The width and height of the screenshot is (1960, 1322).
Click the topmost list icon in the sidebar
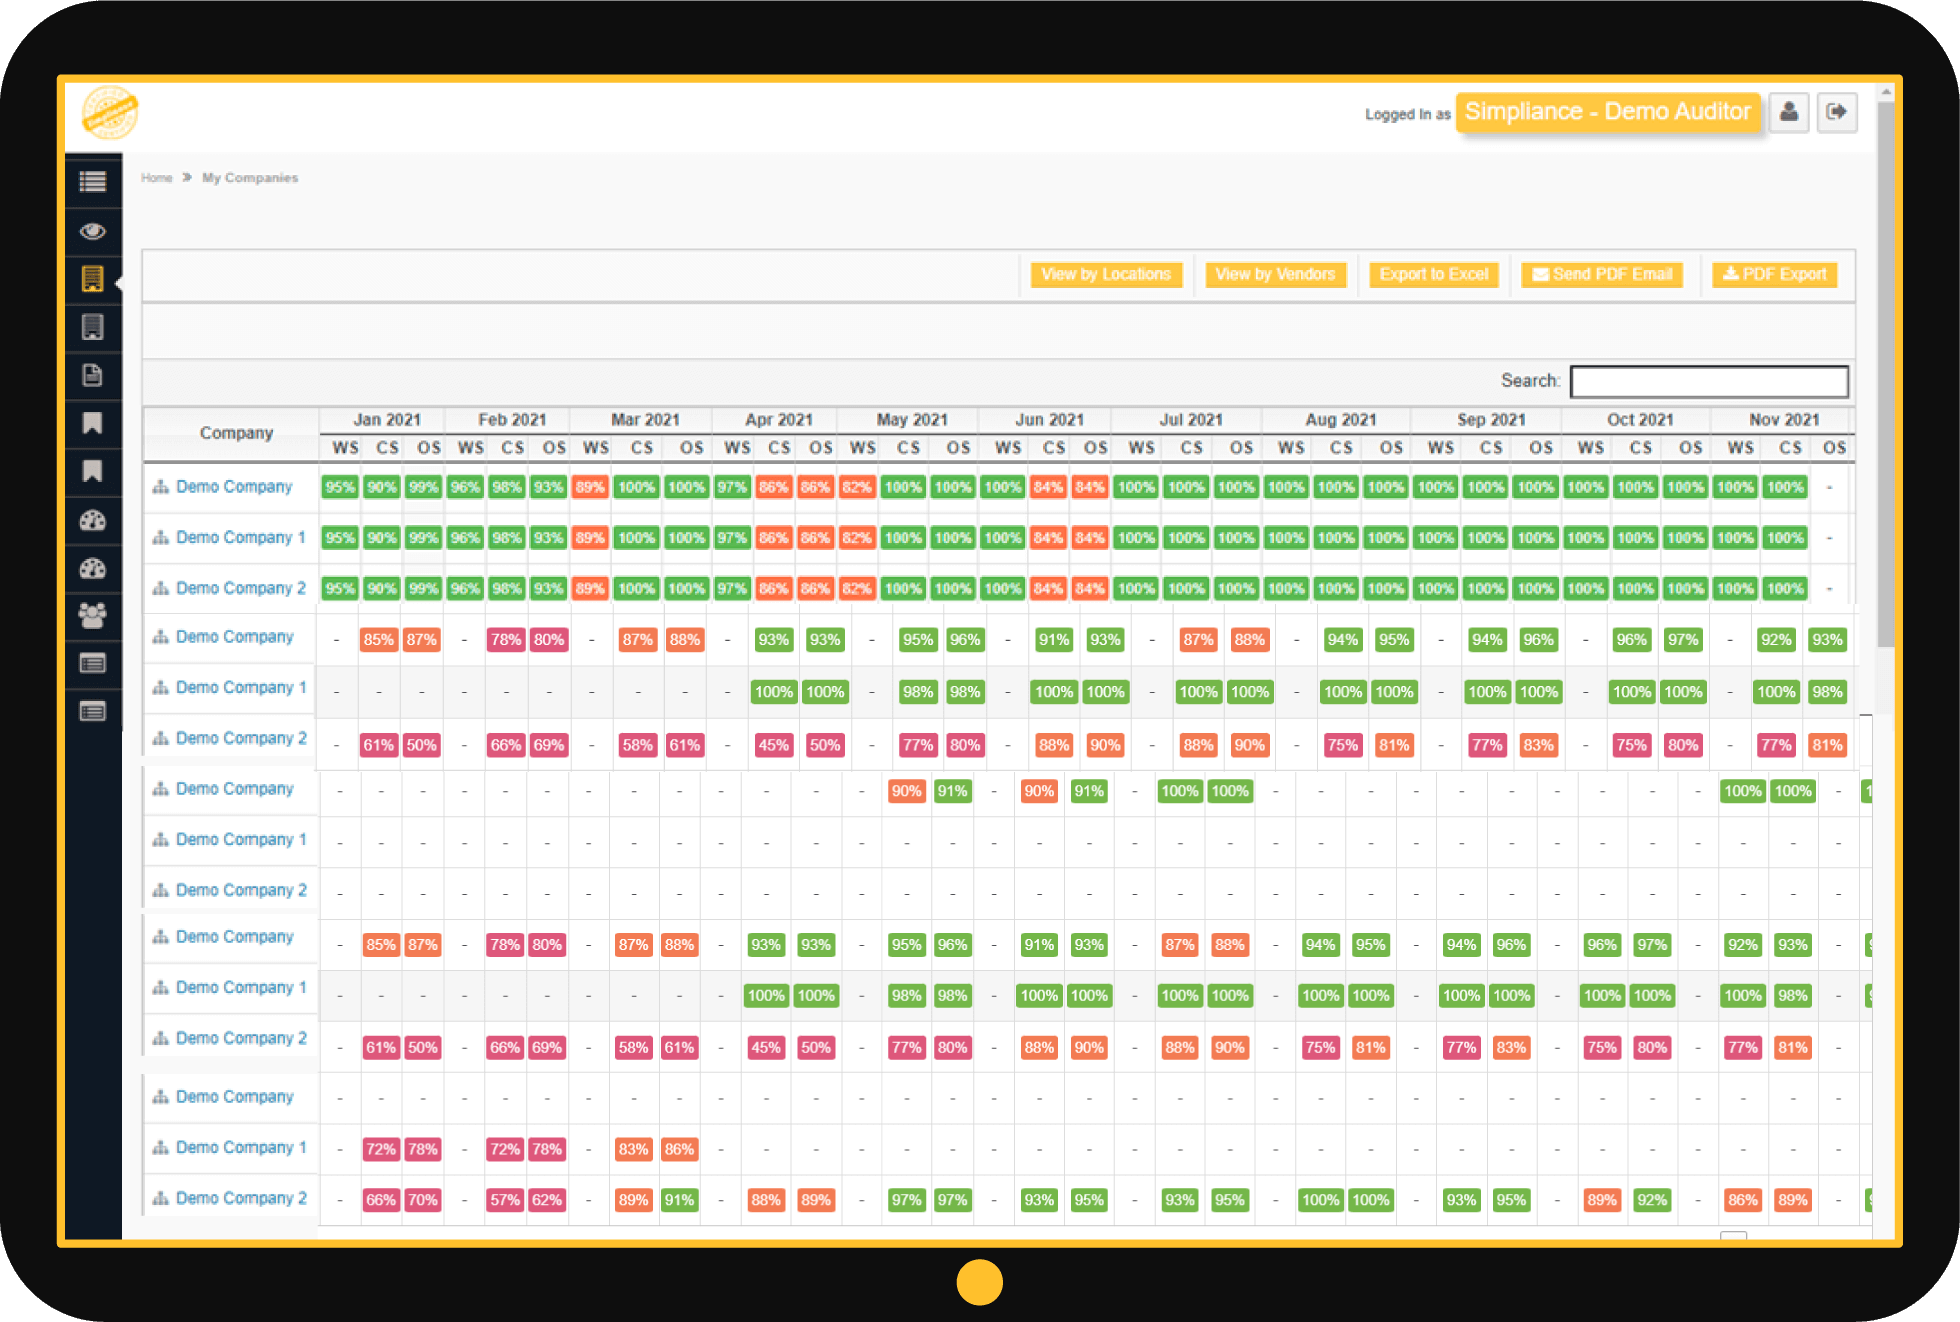93,182
